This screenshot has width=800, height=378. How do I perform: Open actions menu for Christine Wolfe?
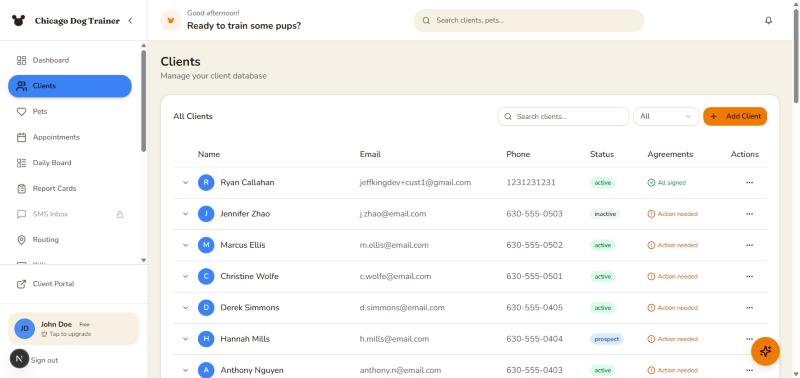pos(749,276)
